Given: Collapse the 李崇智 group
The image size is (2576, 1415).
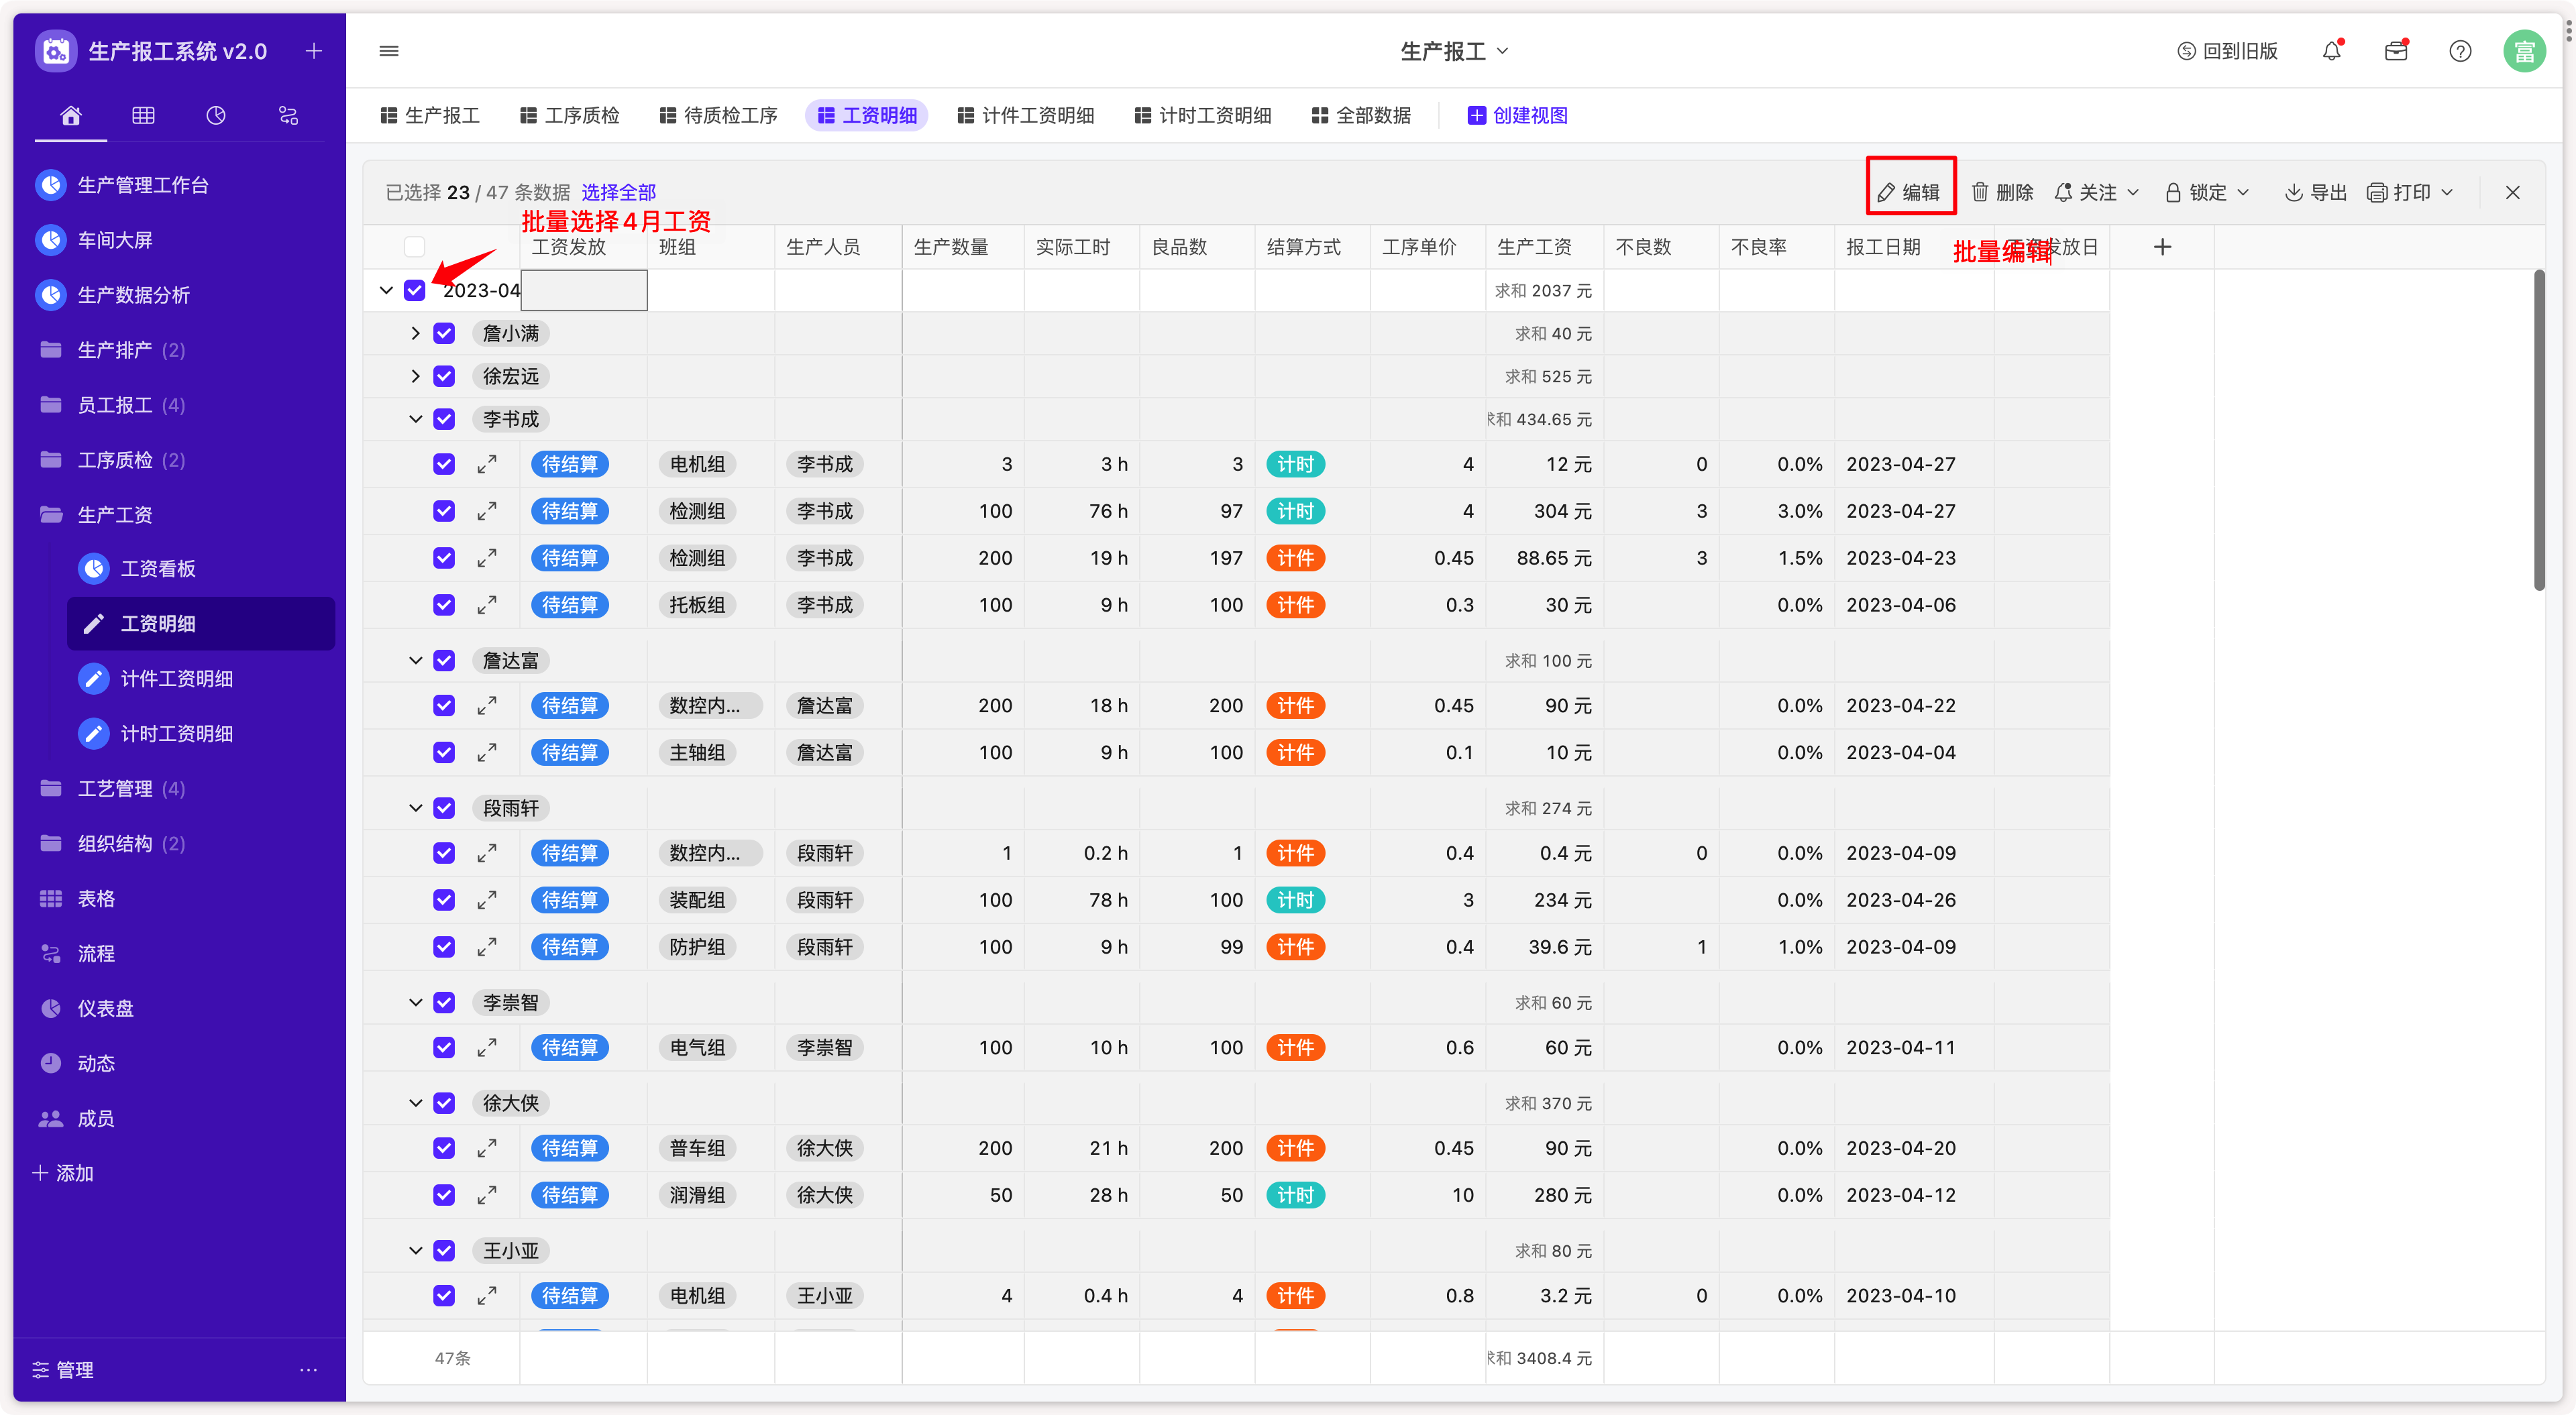Looking at the screenshot, I should point(415,1002).
